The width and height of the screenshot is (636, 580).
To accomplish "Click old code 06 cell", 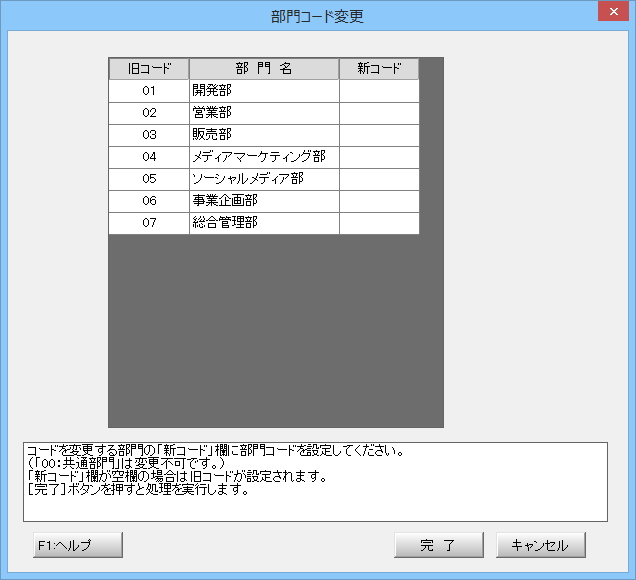I will [149, 201].
